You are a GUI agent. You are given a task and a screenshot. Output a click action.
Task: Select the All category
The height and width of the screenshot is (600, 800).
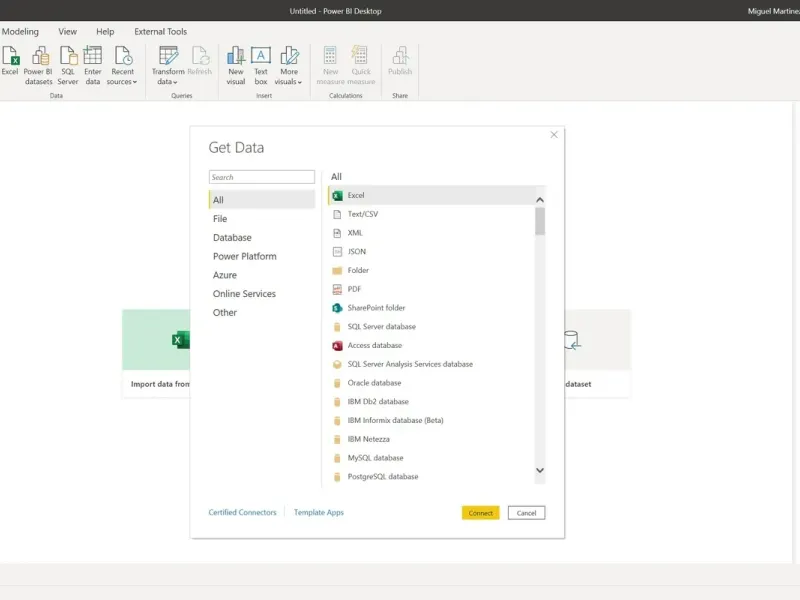click(x=262, y=199)
